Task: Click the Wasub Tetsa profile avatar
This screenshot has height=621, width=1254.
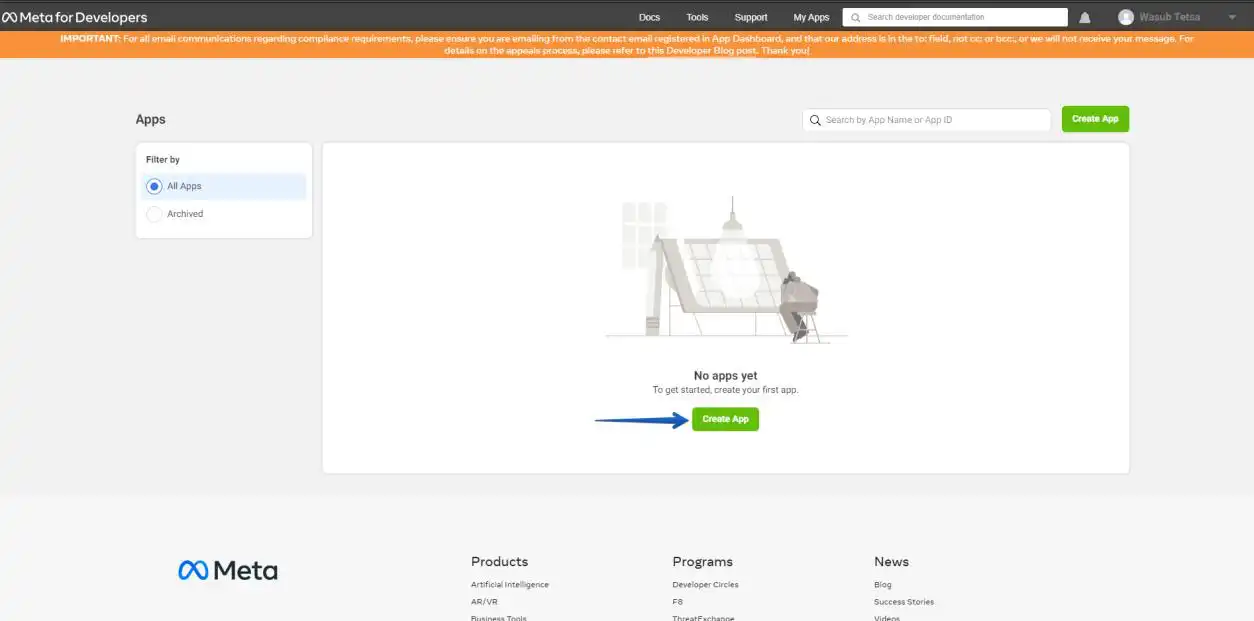Action: point(1126,17)
